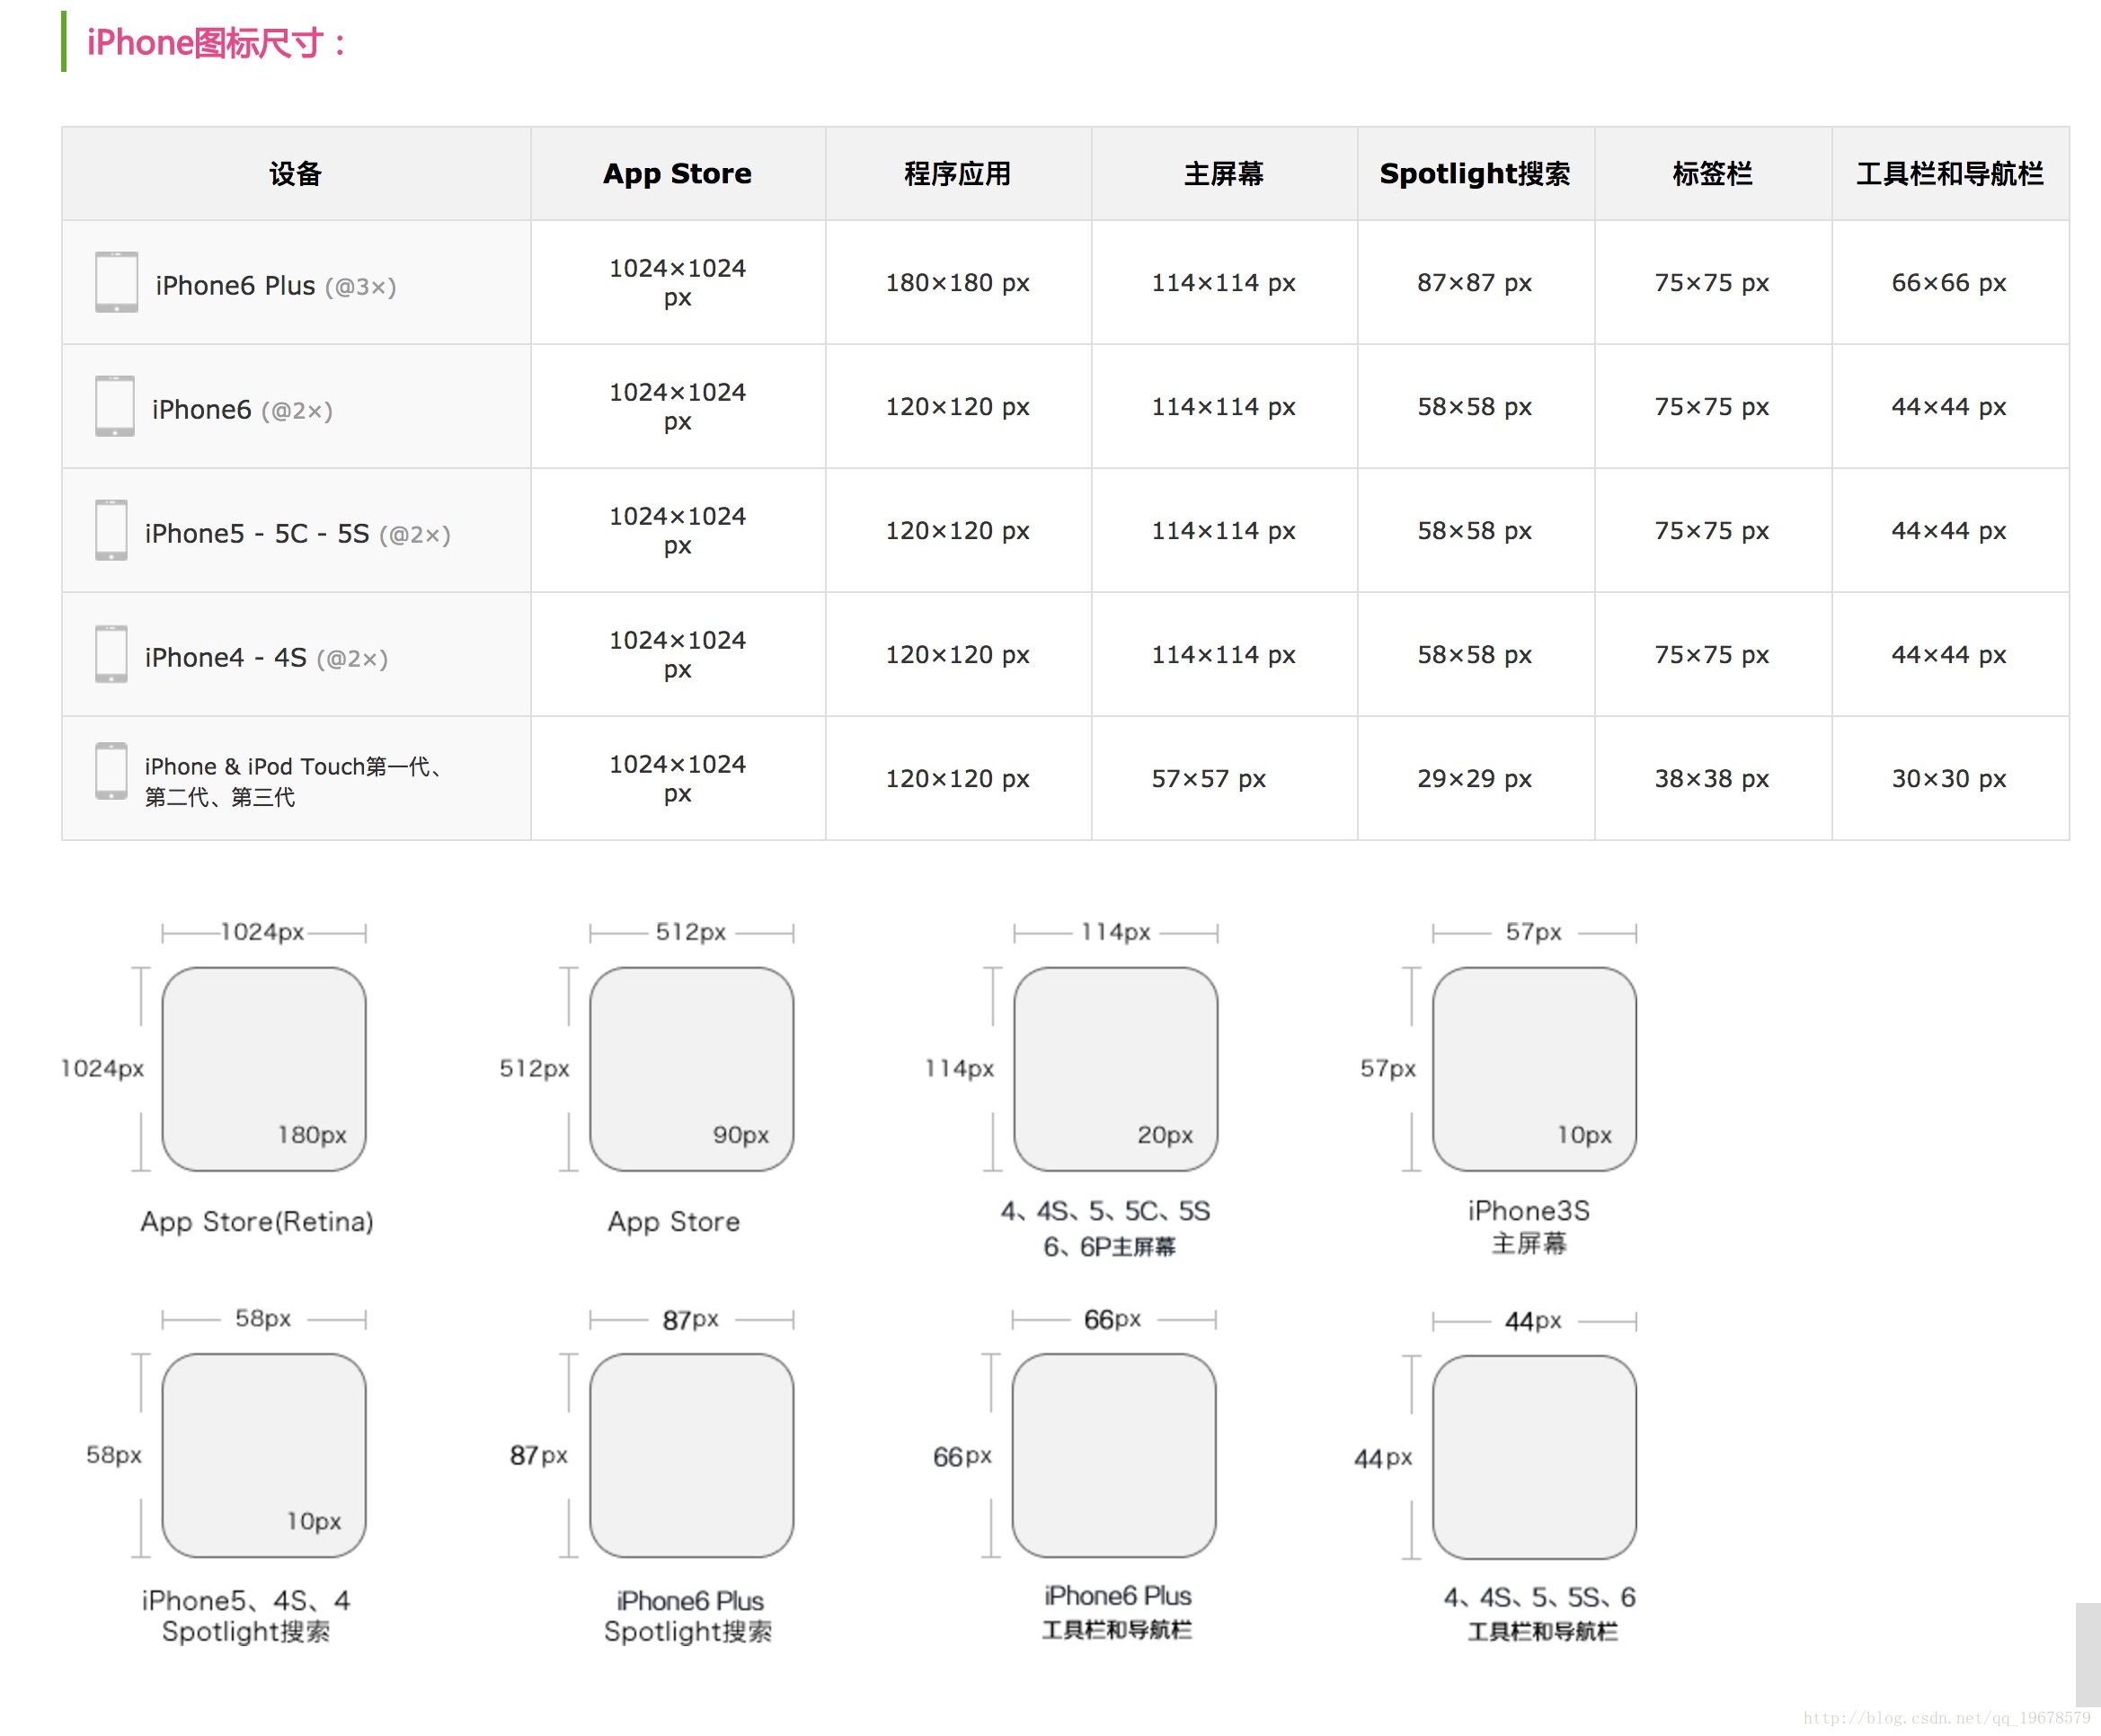This screenshot has height=1736, width=2101.
Task: Click the 4、4S、5、5S、6 工具栏和导航栏 caption
Action: click(1540, 1613)
